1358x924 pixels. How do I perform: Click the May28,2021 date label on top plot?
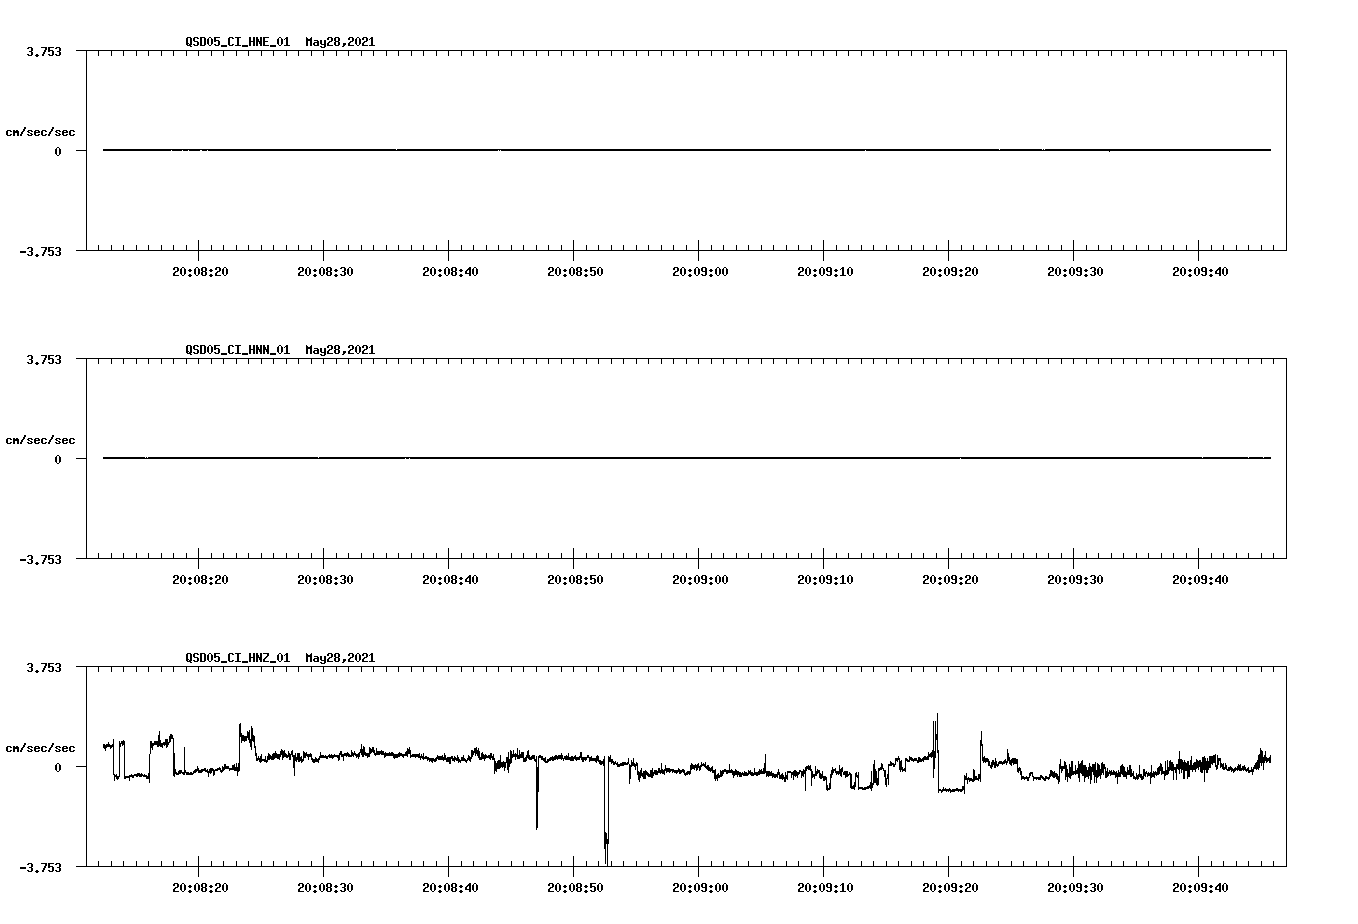[339, 43]
